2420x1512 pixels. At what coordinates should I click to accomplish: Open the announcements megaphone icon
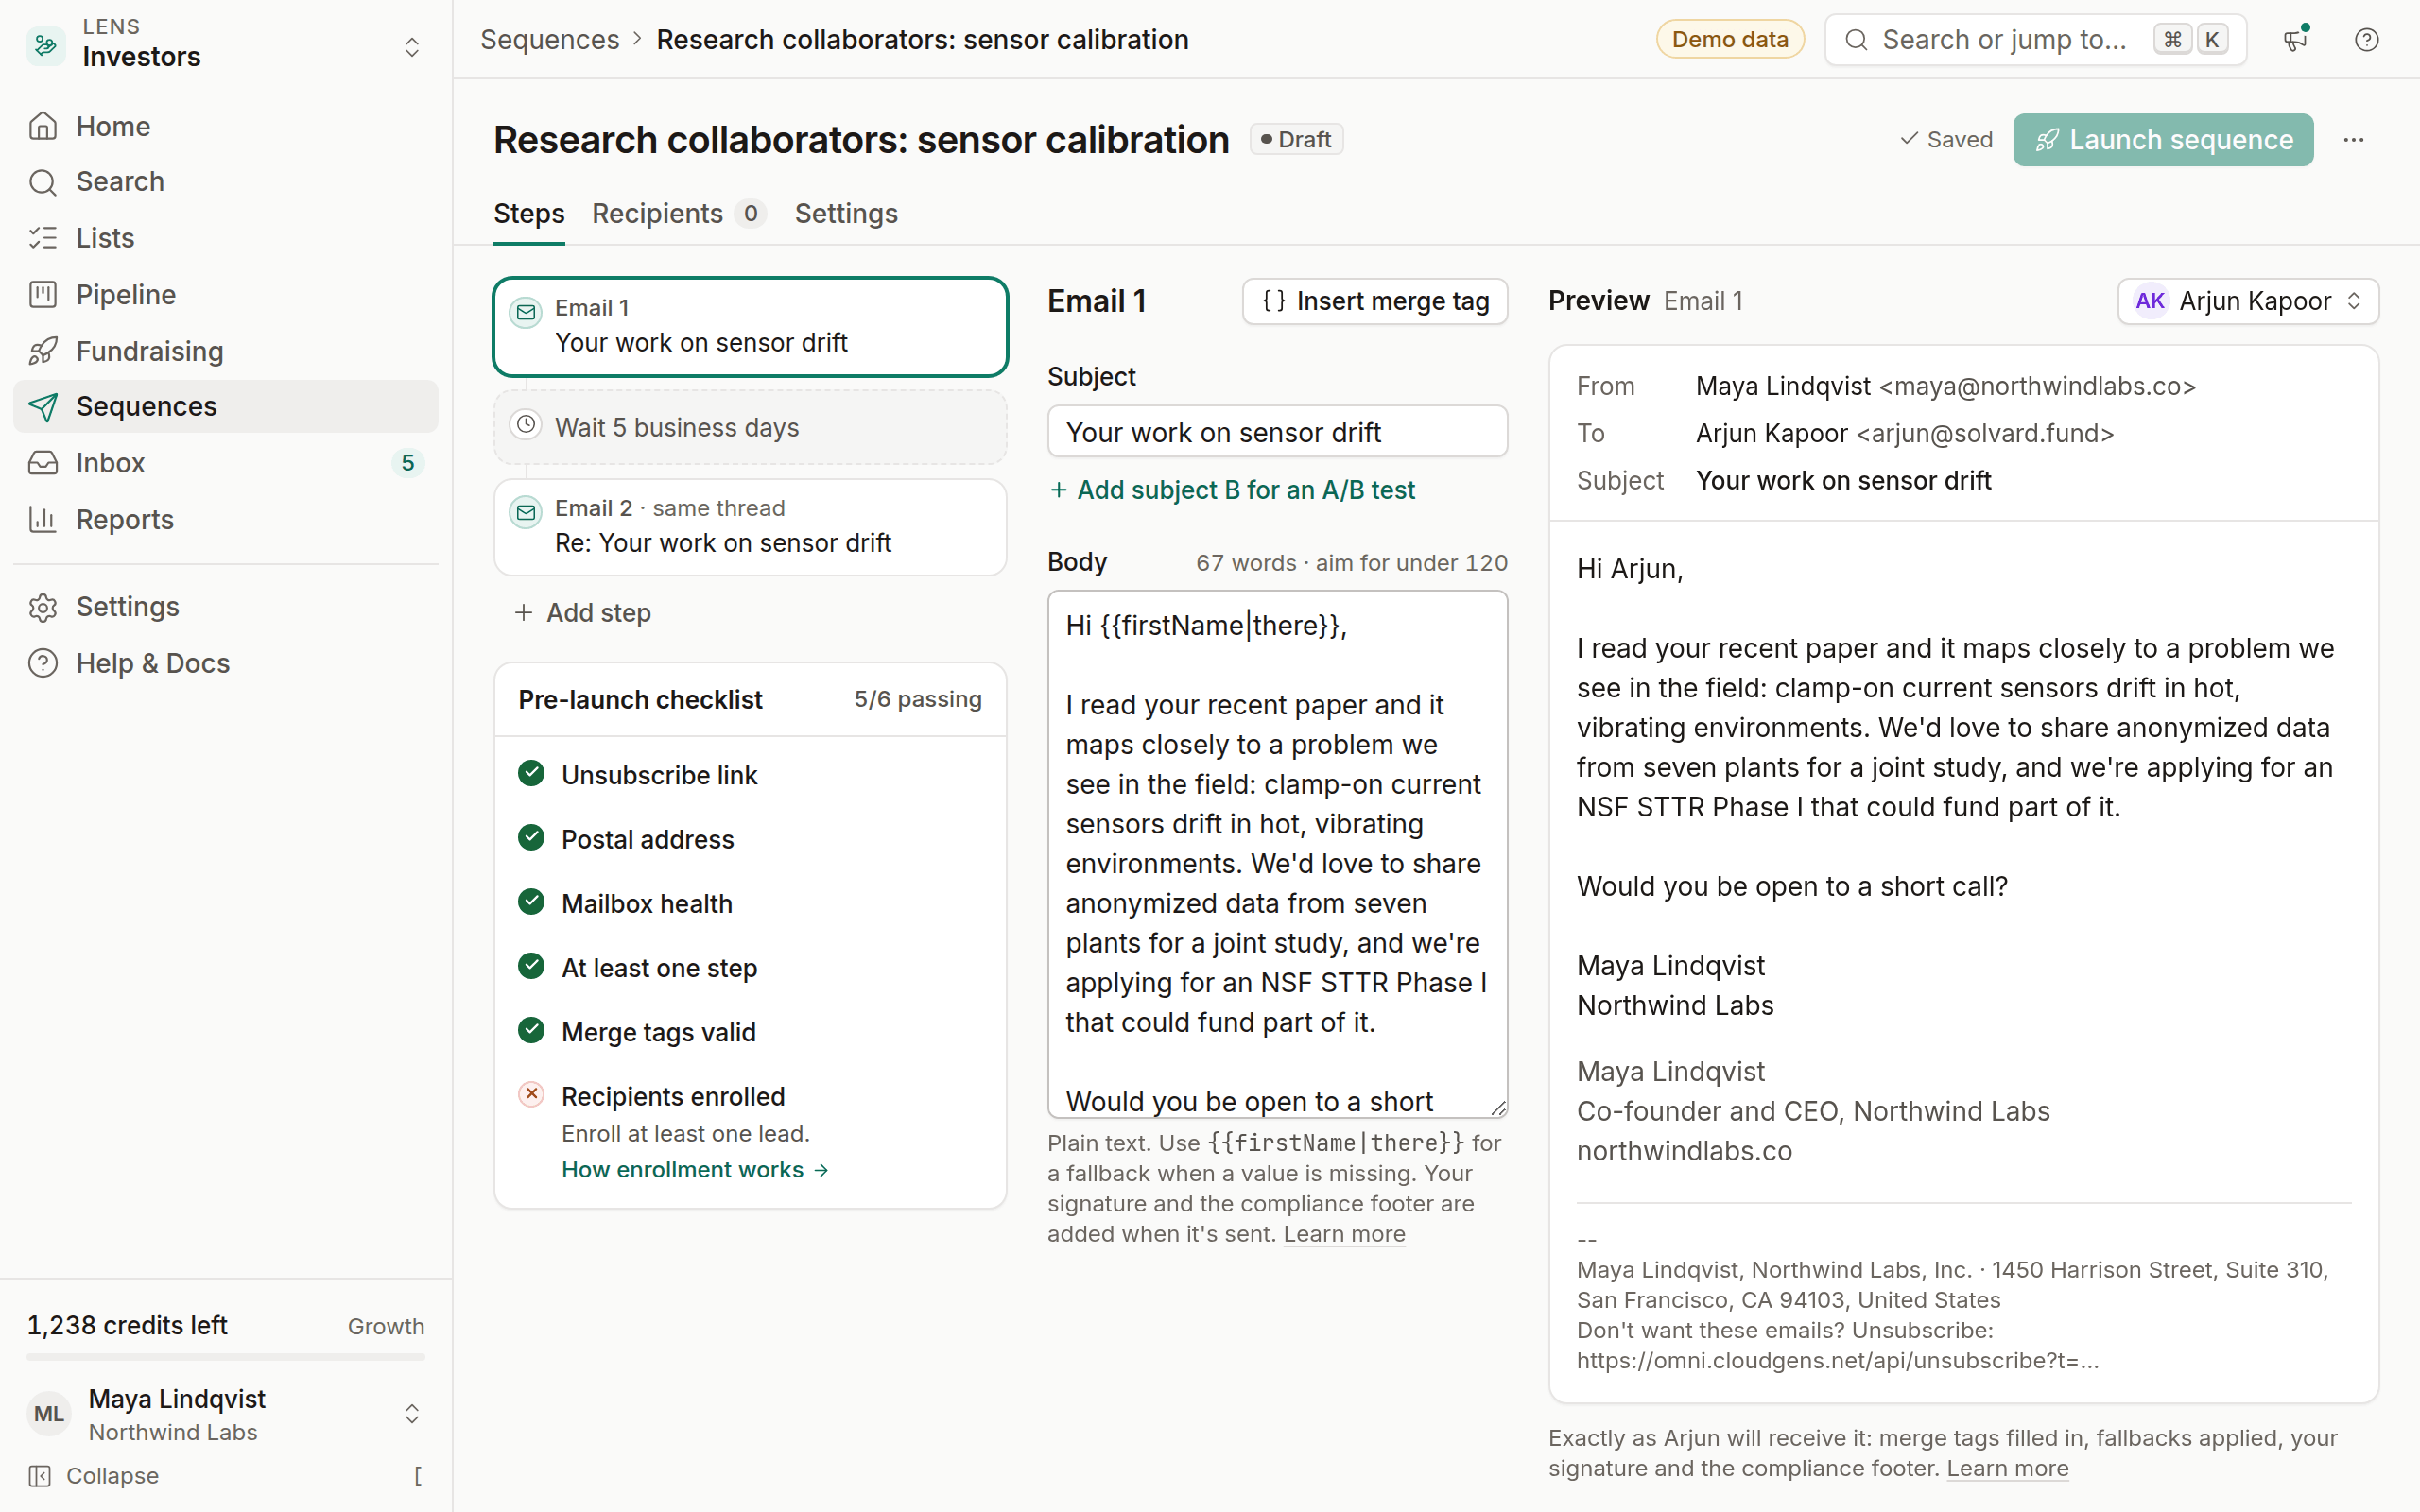tap(2295, 40)
